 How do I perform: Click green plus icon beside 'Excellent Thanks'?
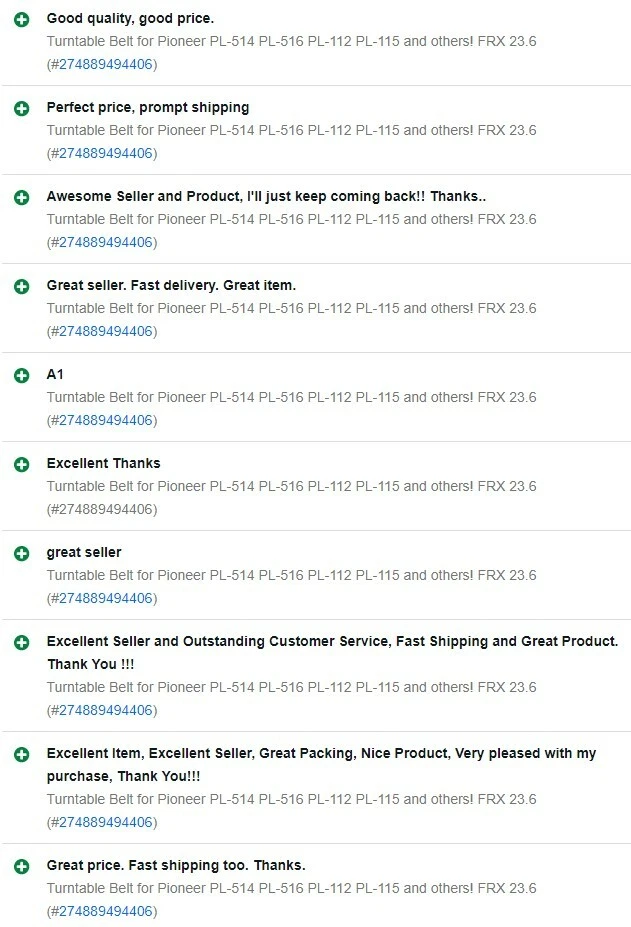[x=22, y=465]
